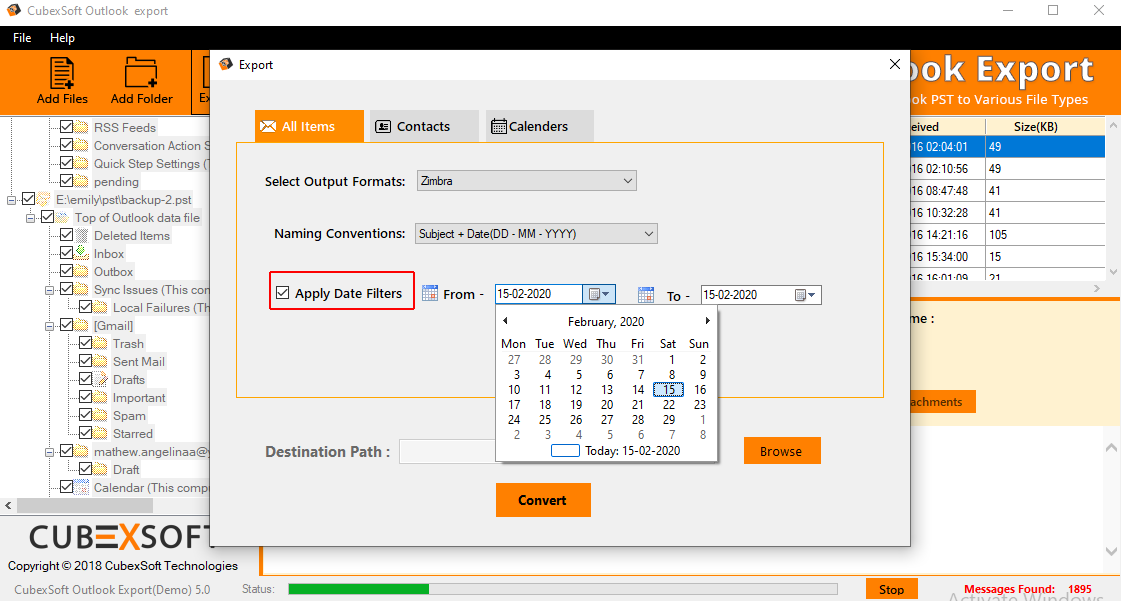The image size is (1121, 601).
Task: Click the Add Files toolbar icon
Action: (62, 75)
